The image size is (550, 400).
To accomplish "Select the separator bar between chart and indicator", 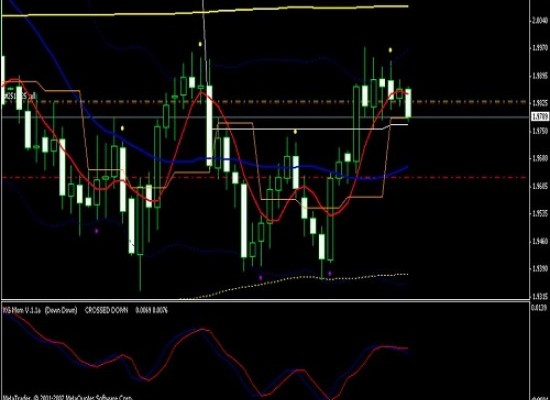I will [x=265, y=300].
